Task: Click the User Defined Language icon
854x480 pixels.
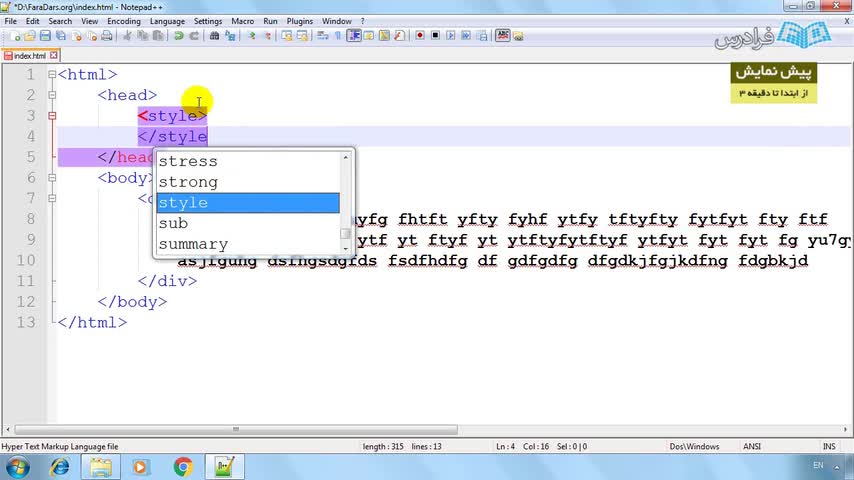Action: pyautogui.click(x=369, y=36)
